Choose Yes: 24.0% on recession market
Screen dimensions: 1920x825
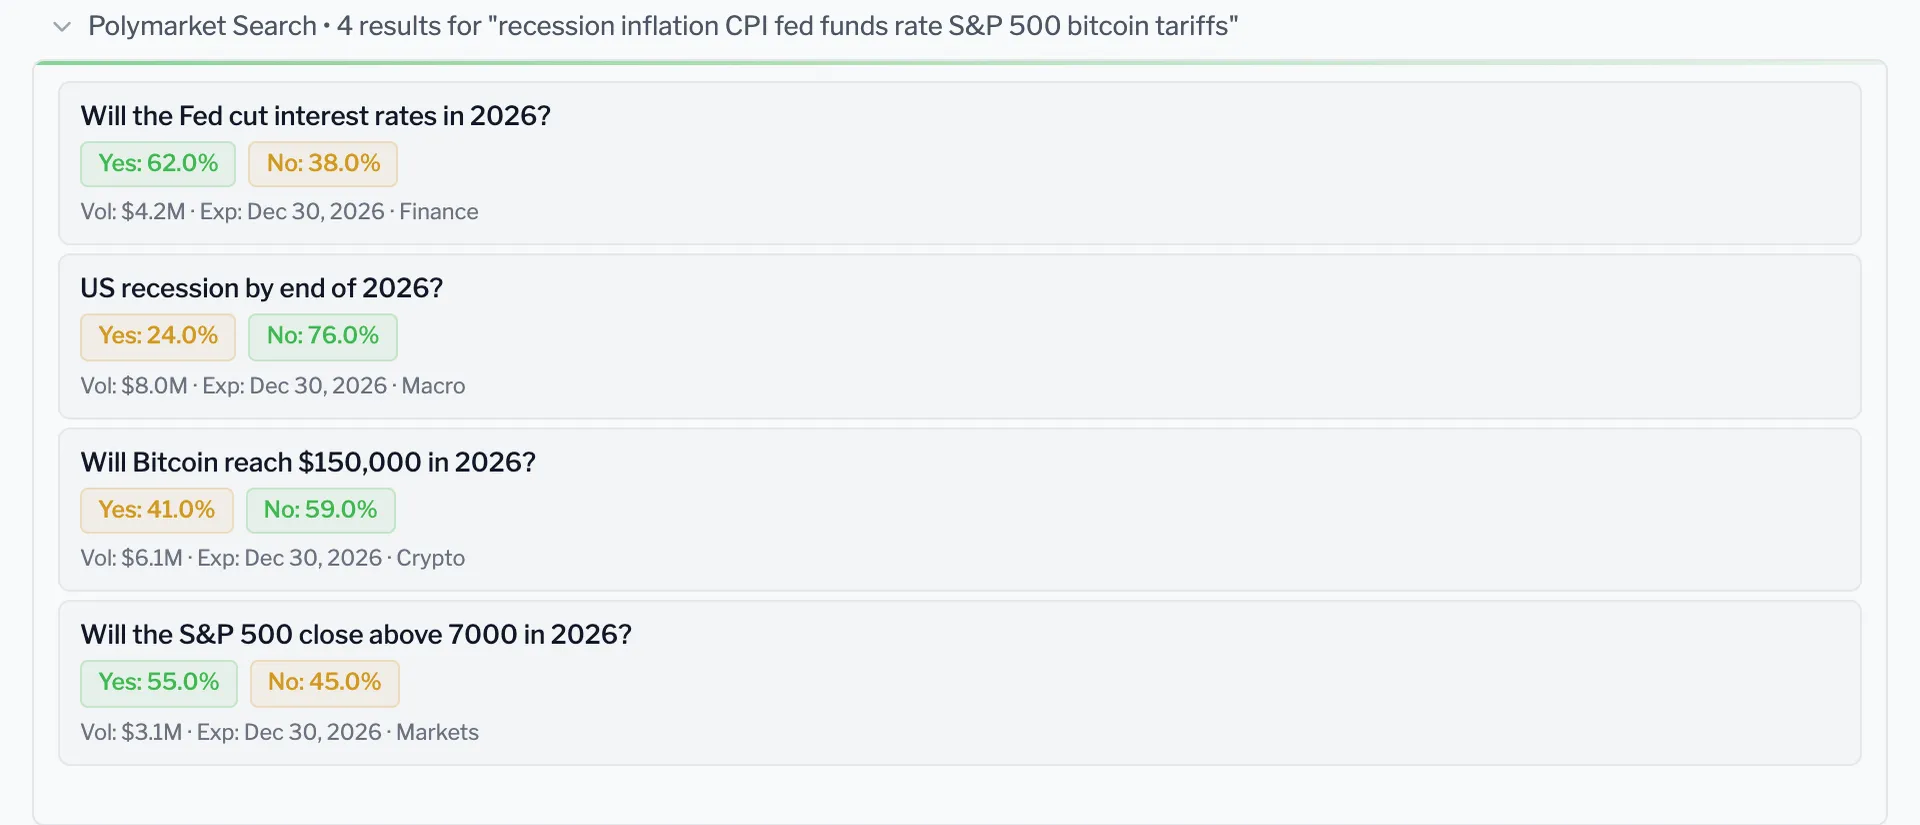(158, 336)
